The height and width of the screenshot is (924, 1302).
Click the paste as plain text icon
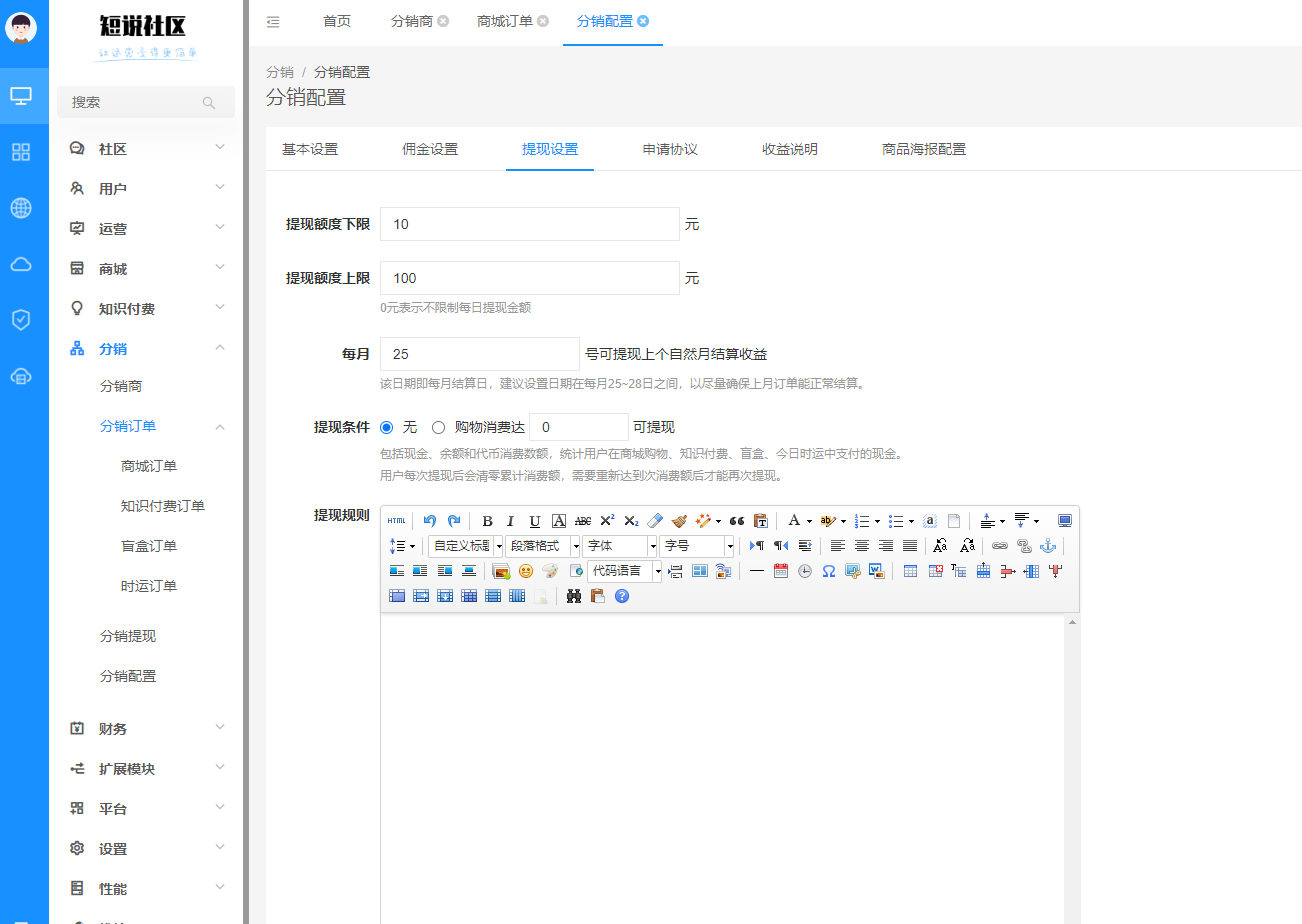tap(761, 521)
